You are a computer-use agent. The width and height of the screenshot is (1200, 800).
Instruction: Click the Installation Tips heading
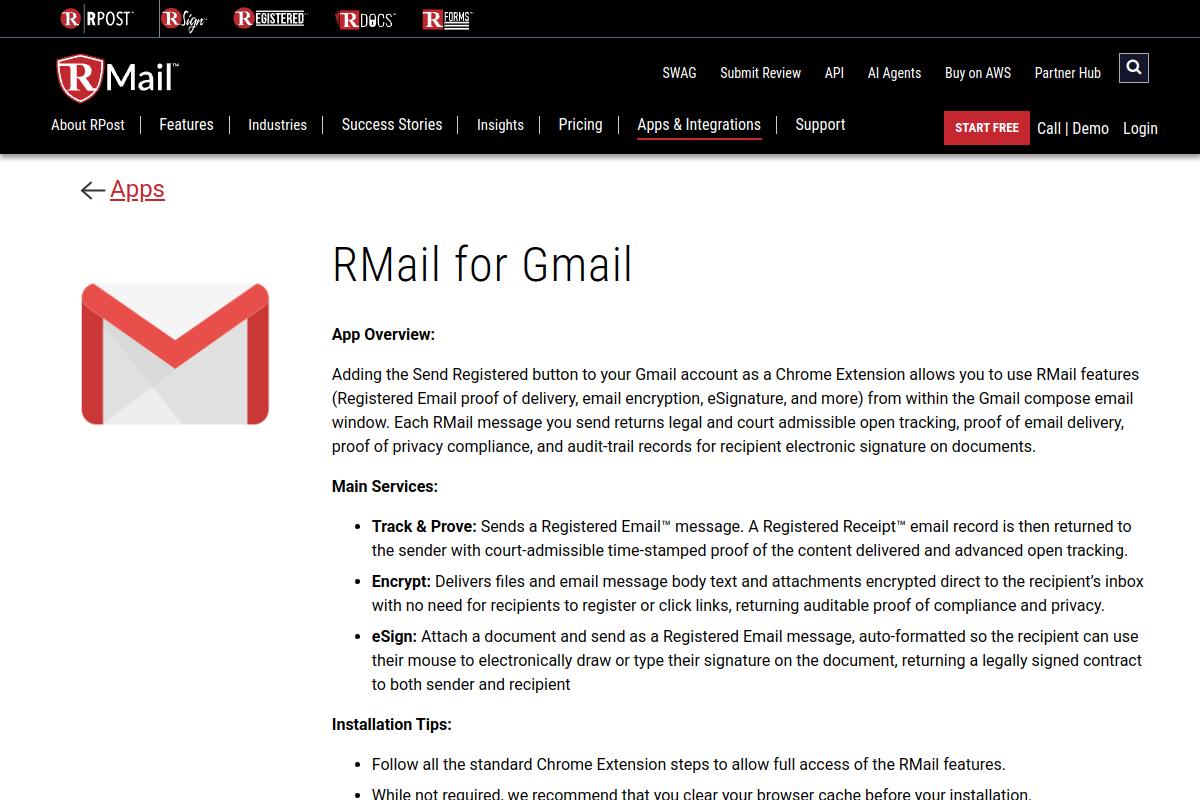[392, 724]
